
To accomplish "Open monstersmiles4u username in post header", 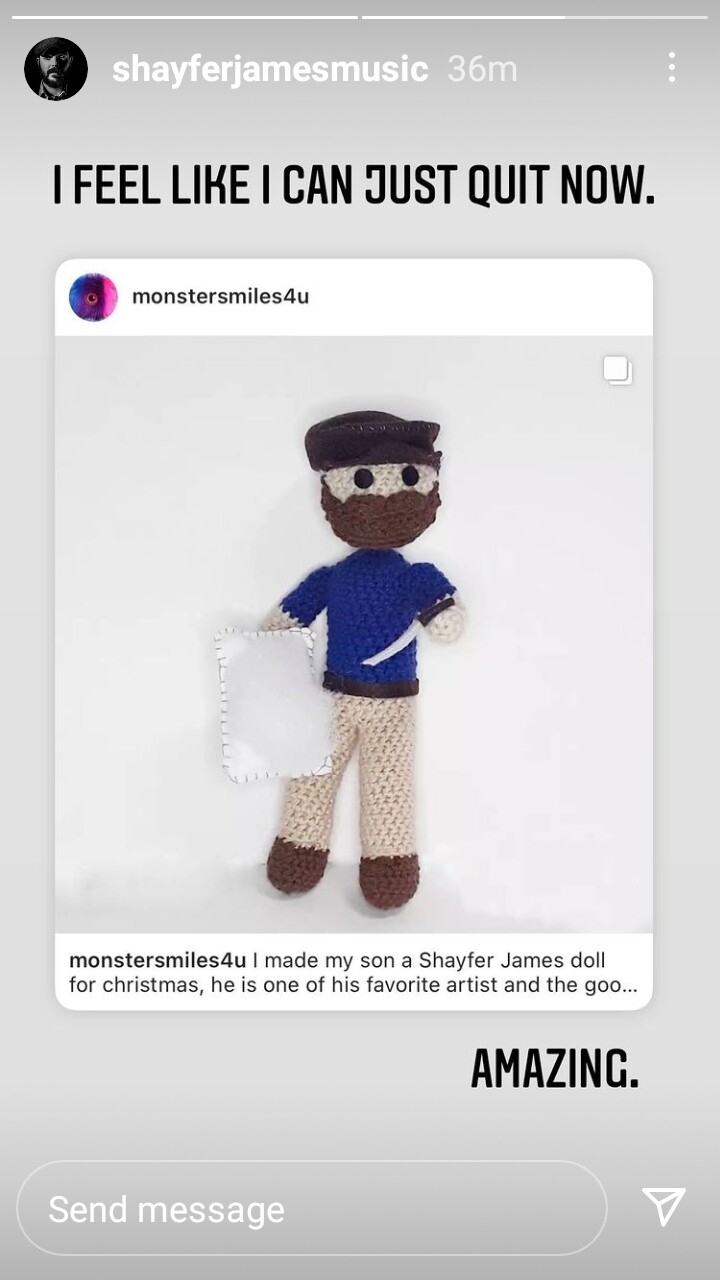I will [x=220, y=297].
